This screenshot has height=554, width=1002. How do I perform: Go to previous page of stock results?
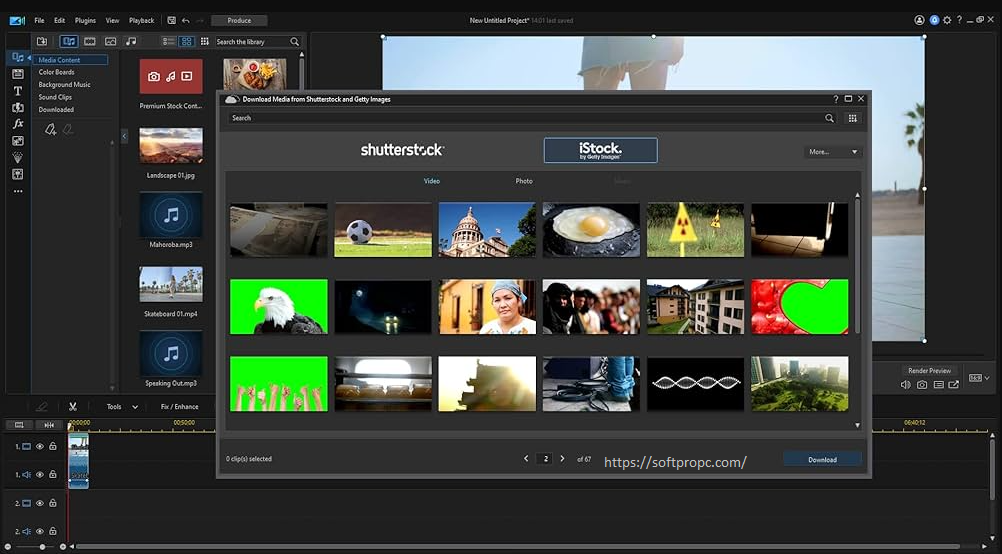pos(526,459)
